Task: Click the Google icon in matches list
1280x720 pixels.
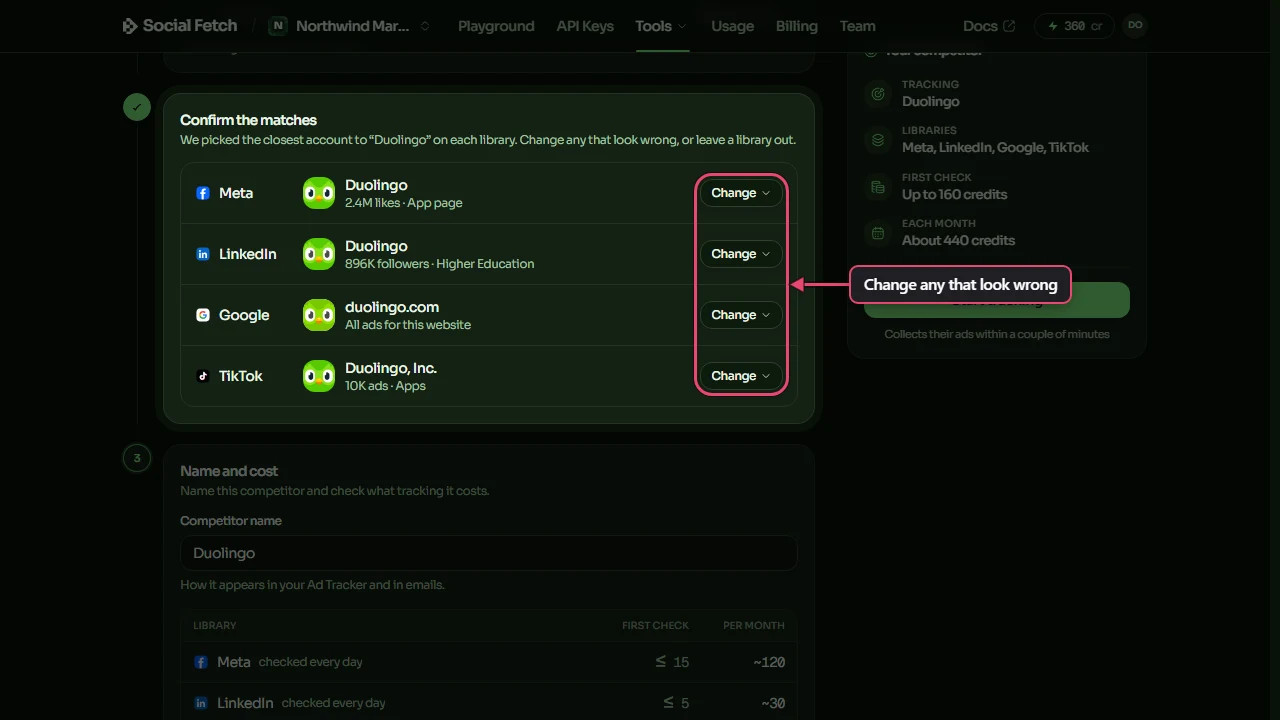Action: 203,315
